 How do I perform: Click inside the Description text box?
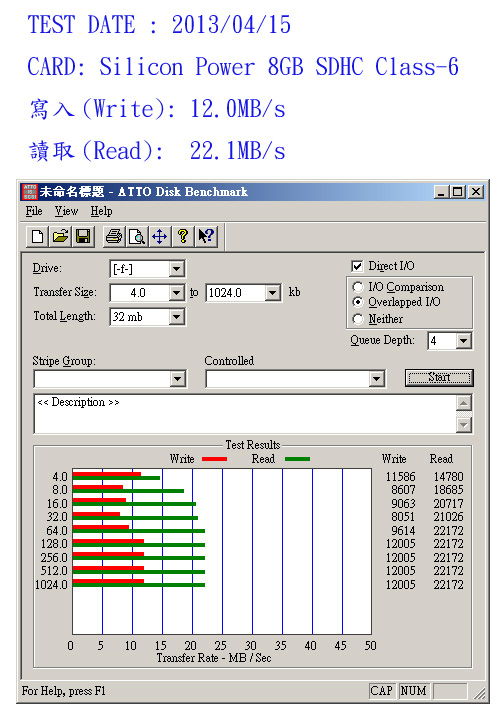pos(245,414)
